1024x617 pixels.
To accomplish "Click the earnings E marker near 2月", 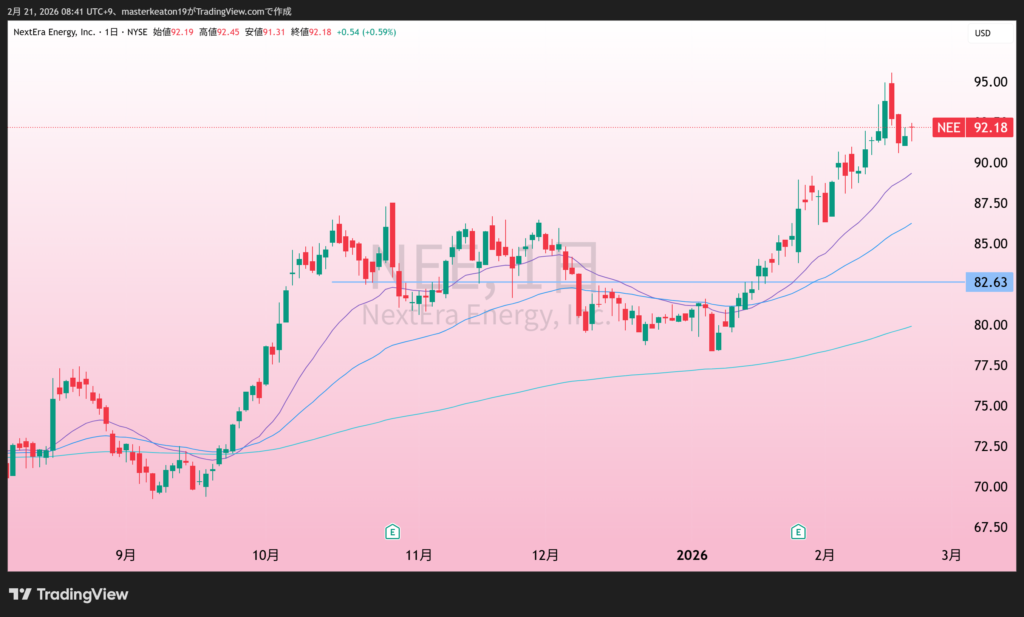I will point(798,530).
